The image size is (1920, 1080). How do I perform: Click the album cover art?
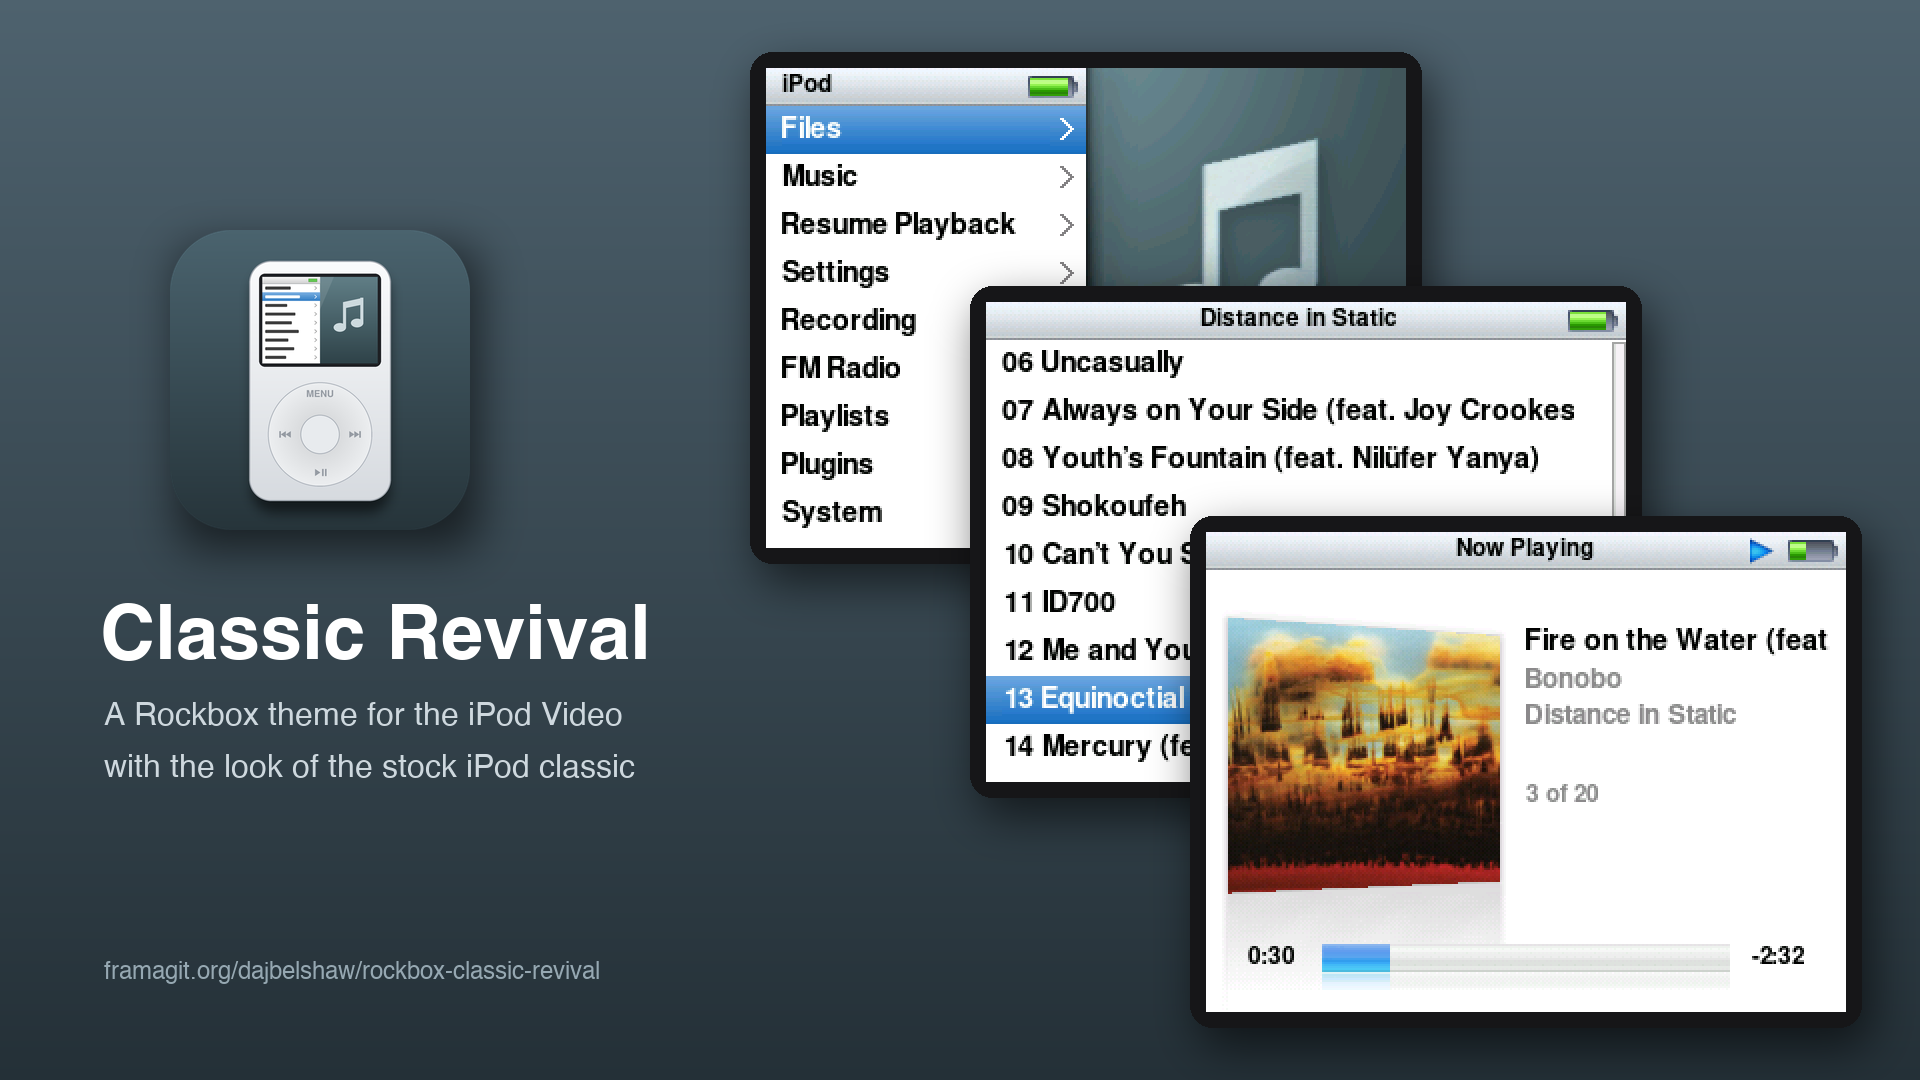tap(1363, 755)
